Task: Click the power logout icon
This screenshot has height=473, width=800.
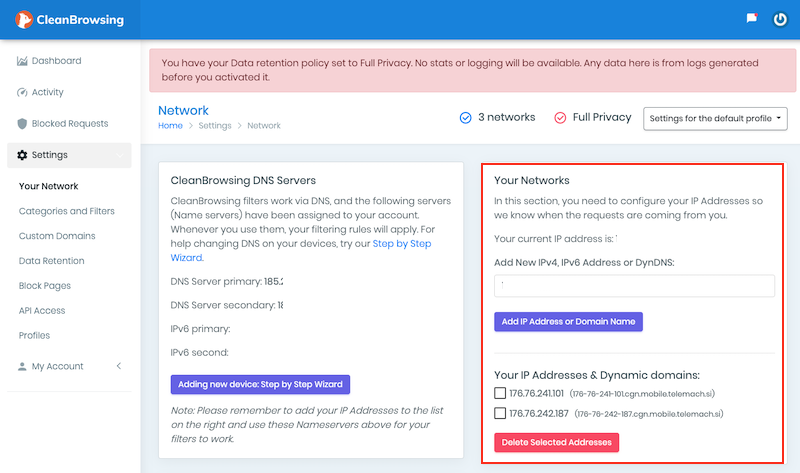Action: tap(780, 19)
